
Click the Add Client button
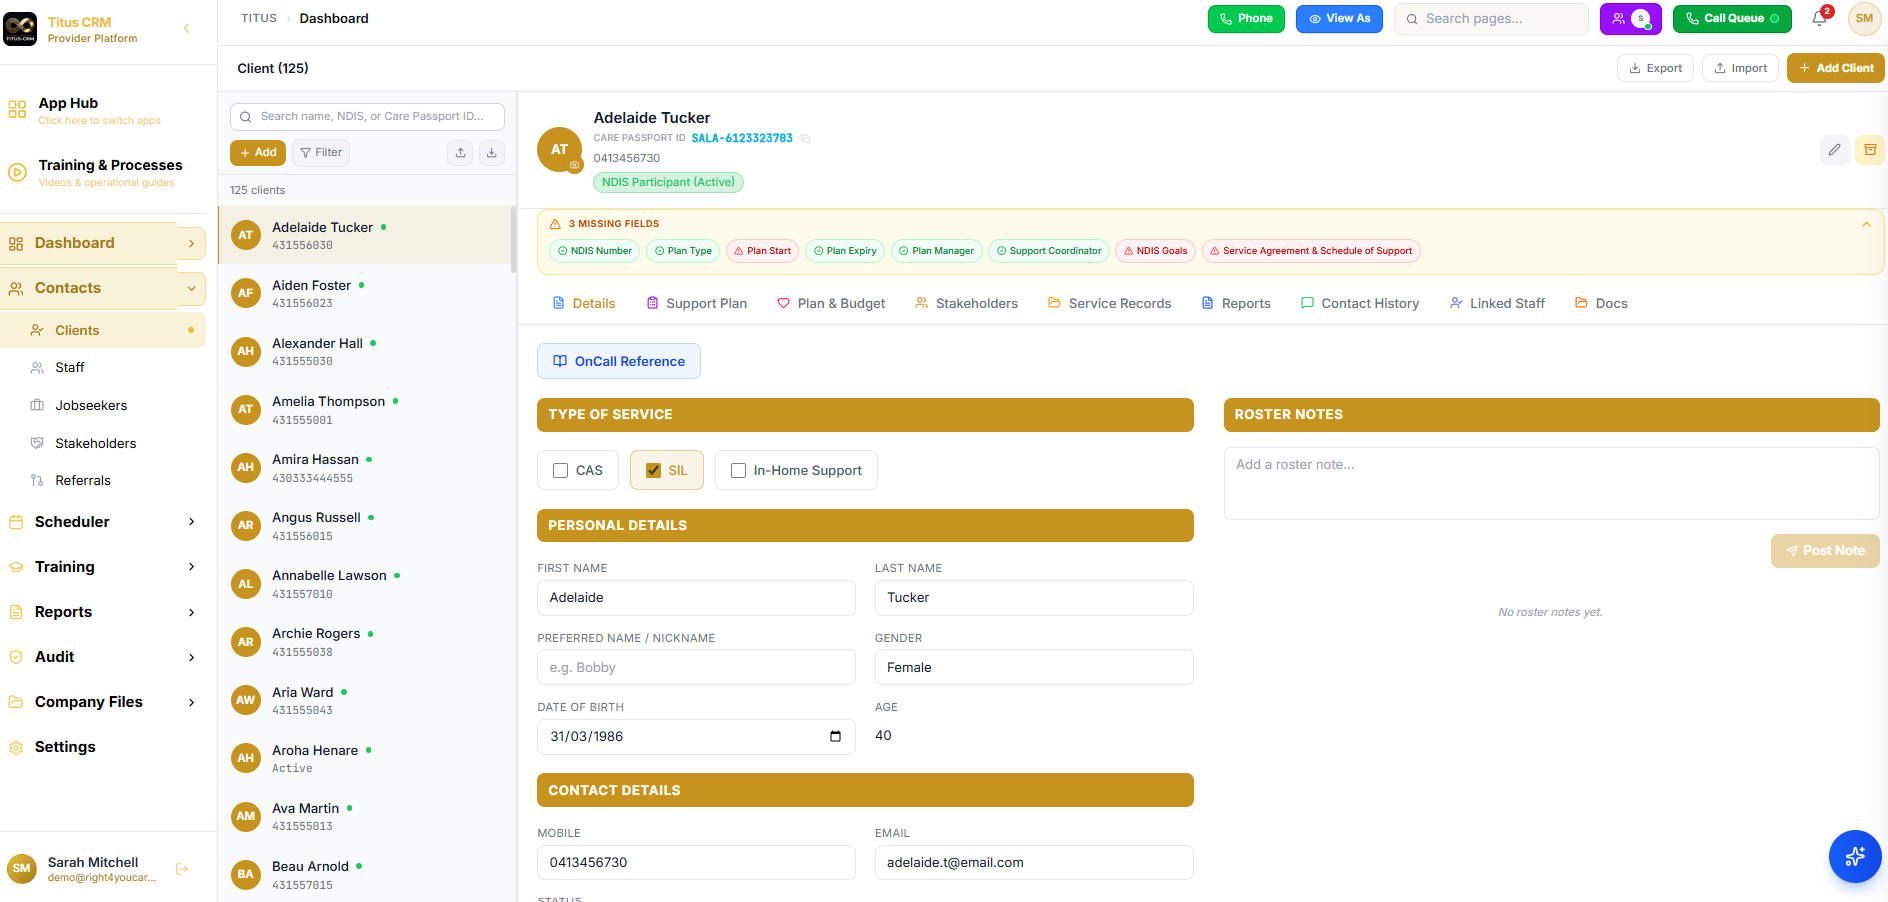[x=1836, y=69]
